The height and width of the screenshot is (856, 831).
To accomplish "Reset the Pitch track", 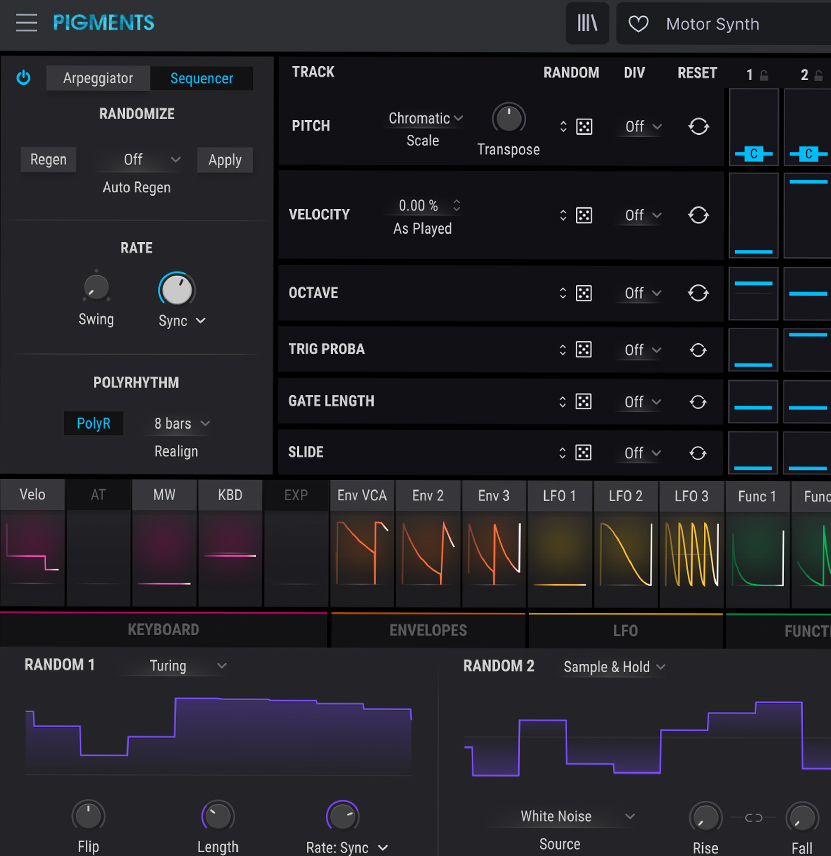I will pyautogui.click(x=698, y=127).
